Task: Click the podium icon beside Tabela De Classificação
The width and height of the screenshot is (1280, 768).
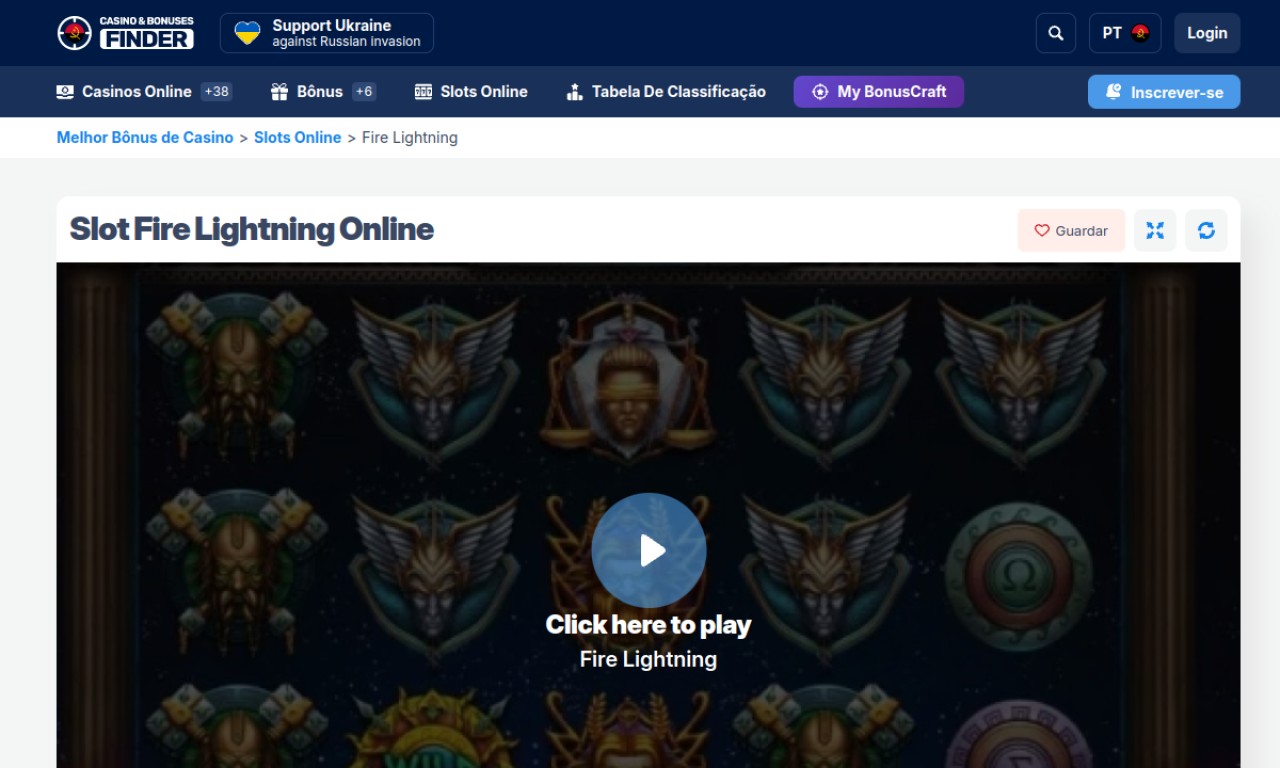Action: (574, 92)
